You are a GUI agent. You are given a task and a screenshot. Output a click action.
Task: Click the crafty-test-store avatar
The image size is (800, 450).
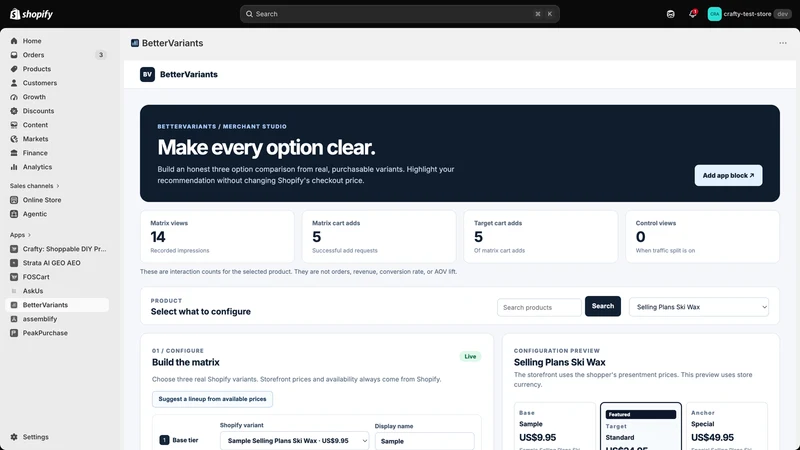pos(714,14)
